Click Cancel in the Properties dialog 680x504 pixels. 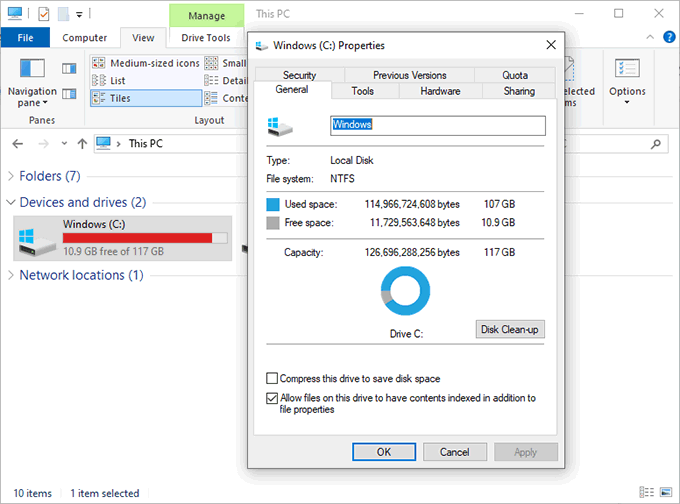click(454, 452)
